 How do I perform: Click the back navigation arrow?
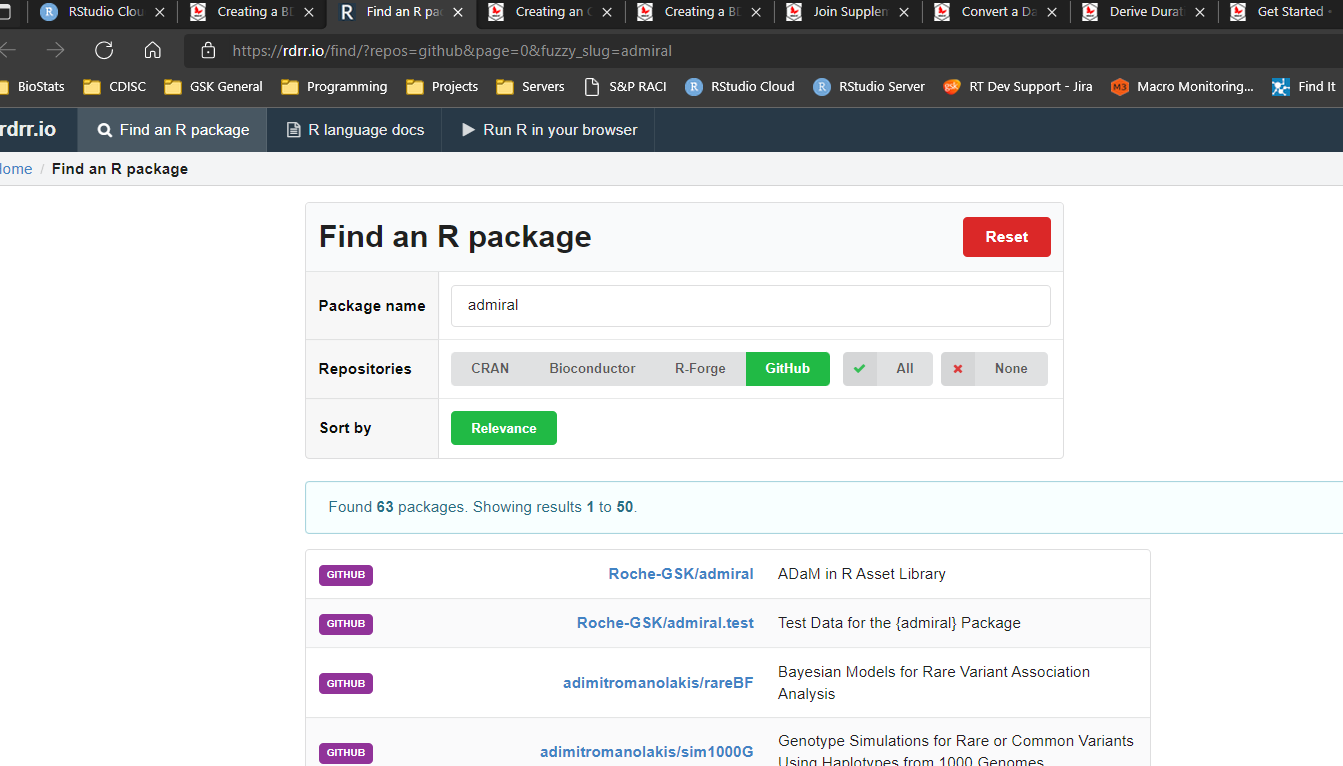tap(10, 48)
